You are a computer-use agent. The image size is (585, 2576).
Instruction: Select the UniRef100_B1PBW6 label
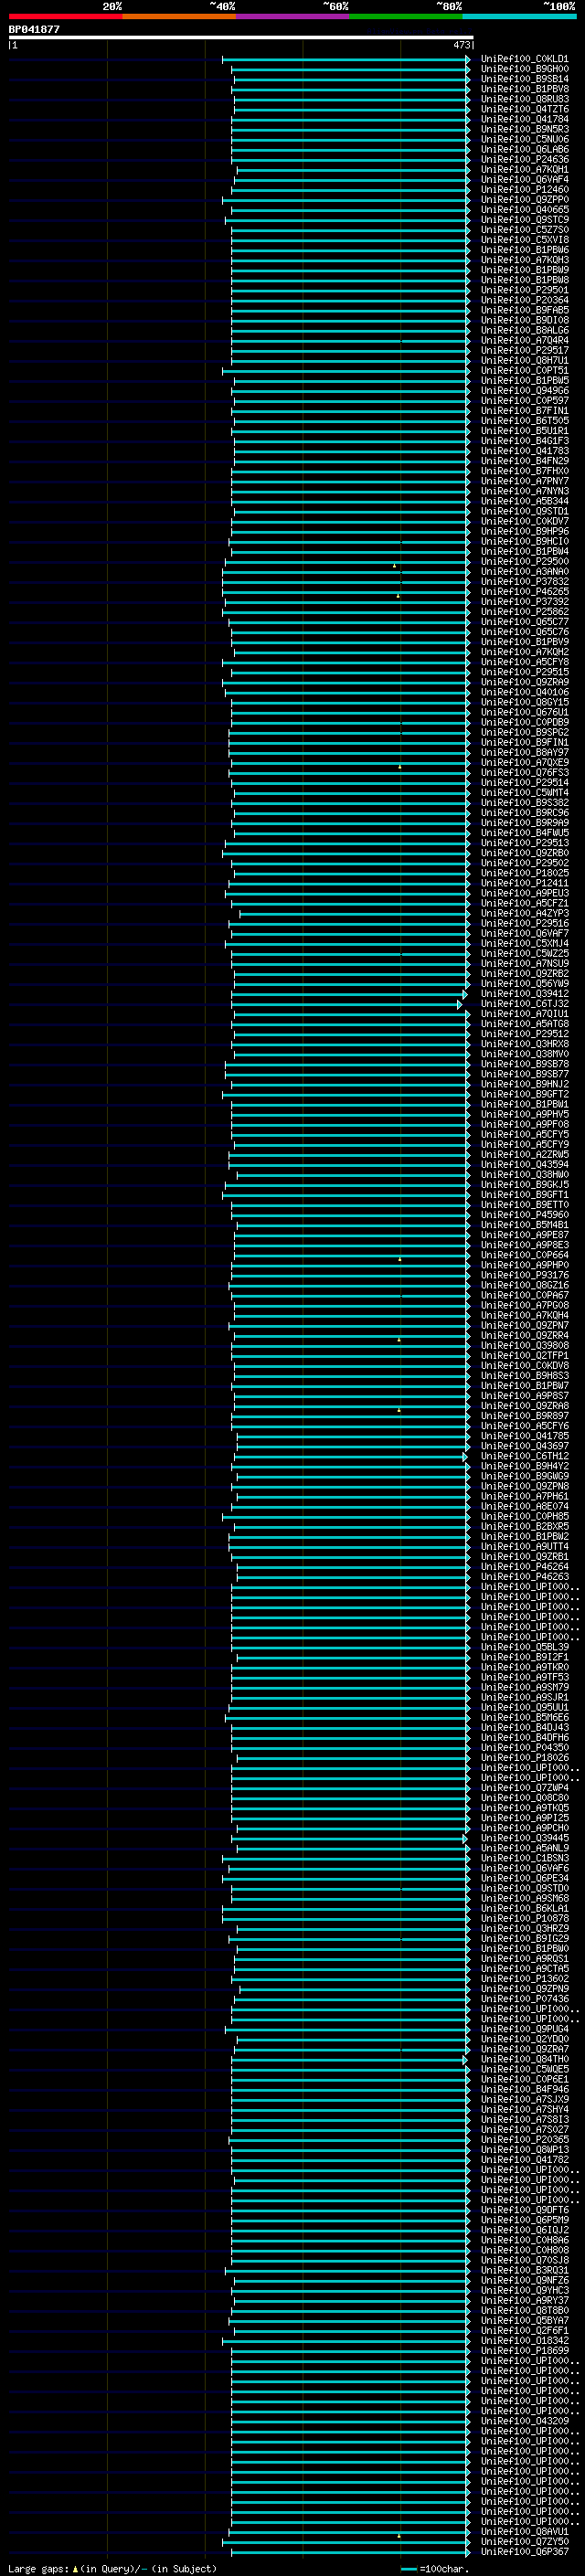click(x=525, y=250)
